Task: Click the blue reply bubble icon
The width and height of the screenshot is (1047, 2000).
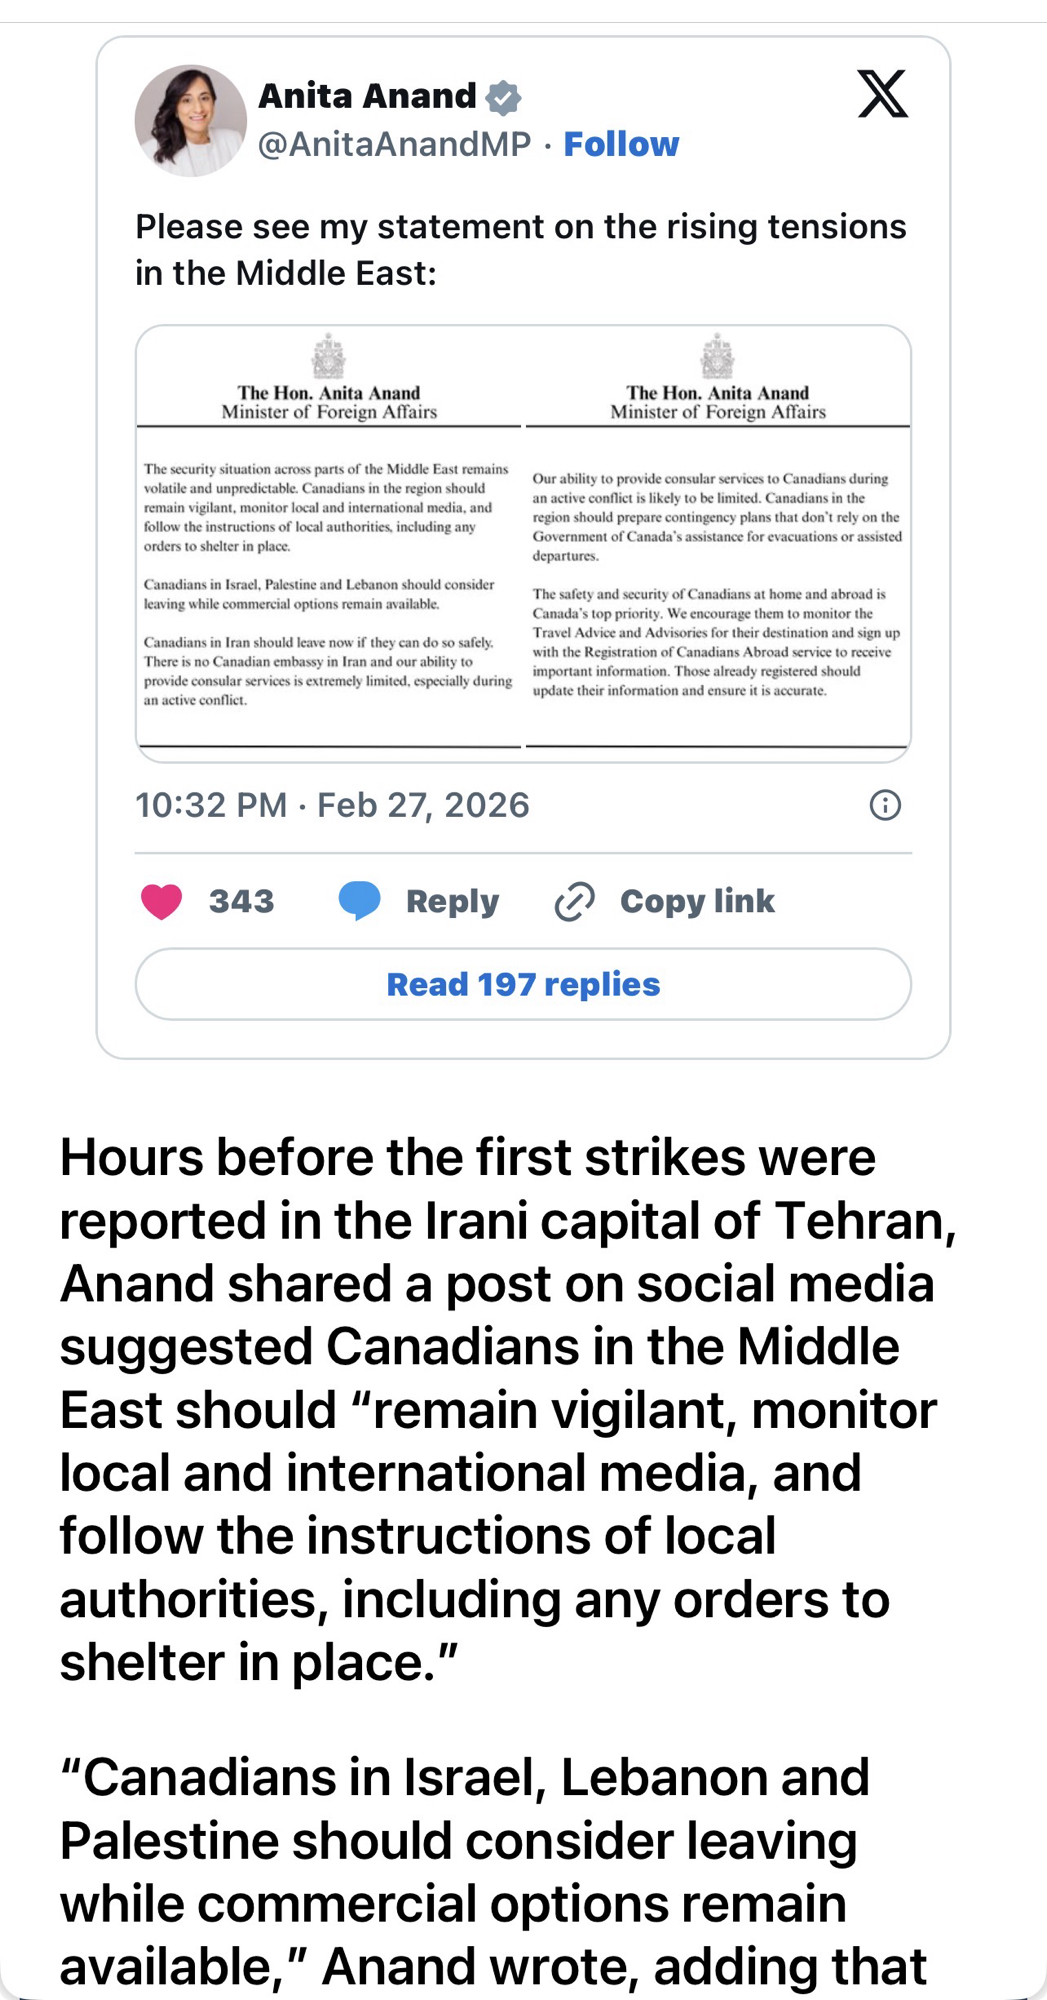Action: (x=359, y=900)
